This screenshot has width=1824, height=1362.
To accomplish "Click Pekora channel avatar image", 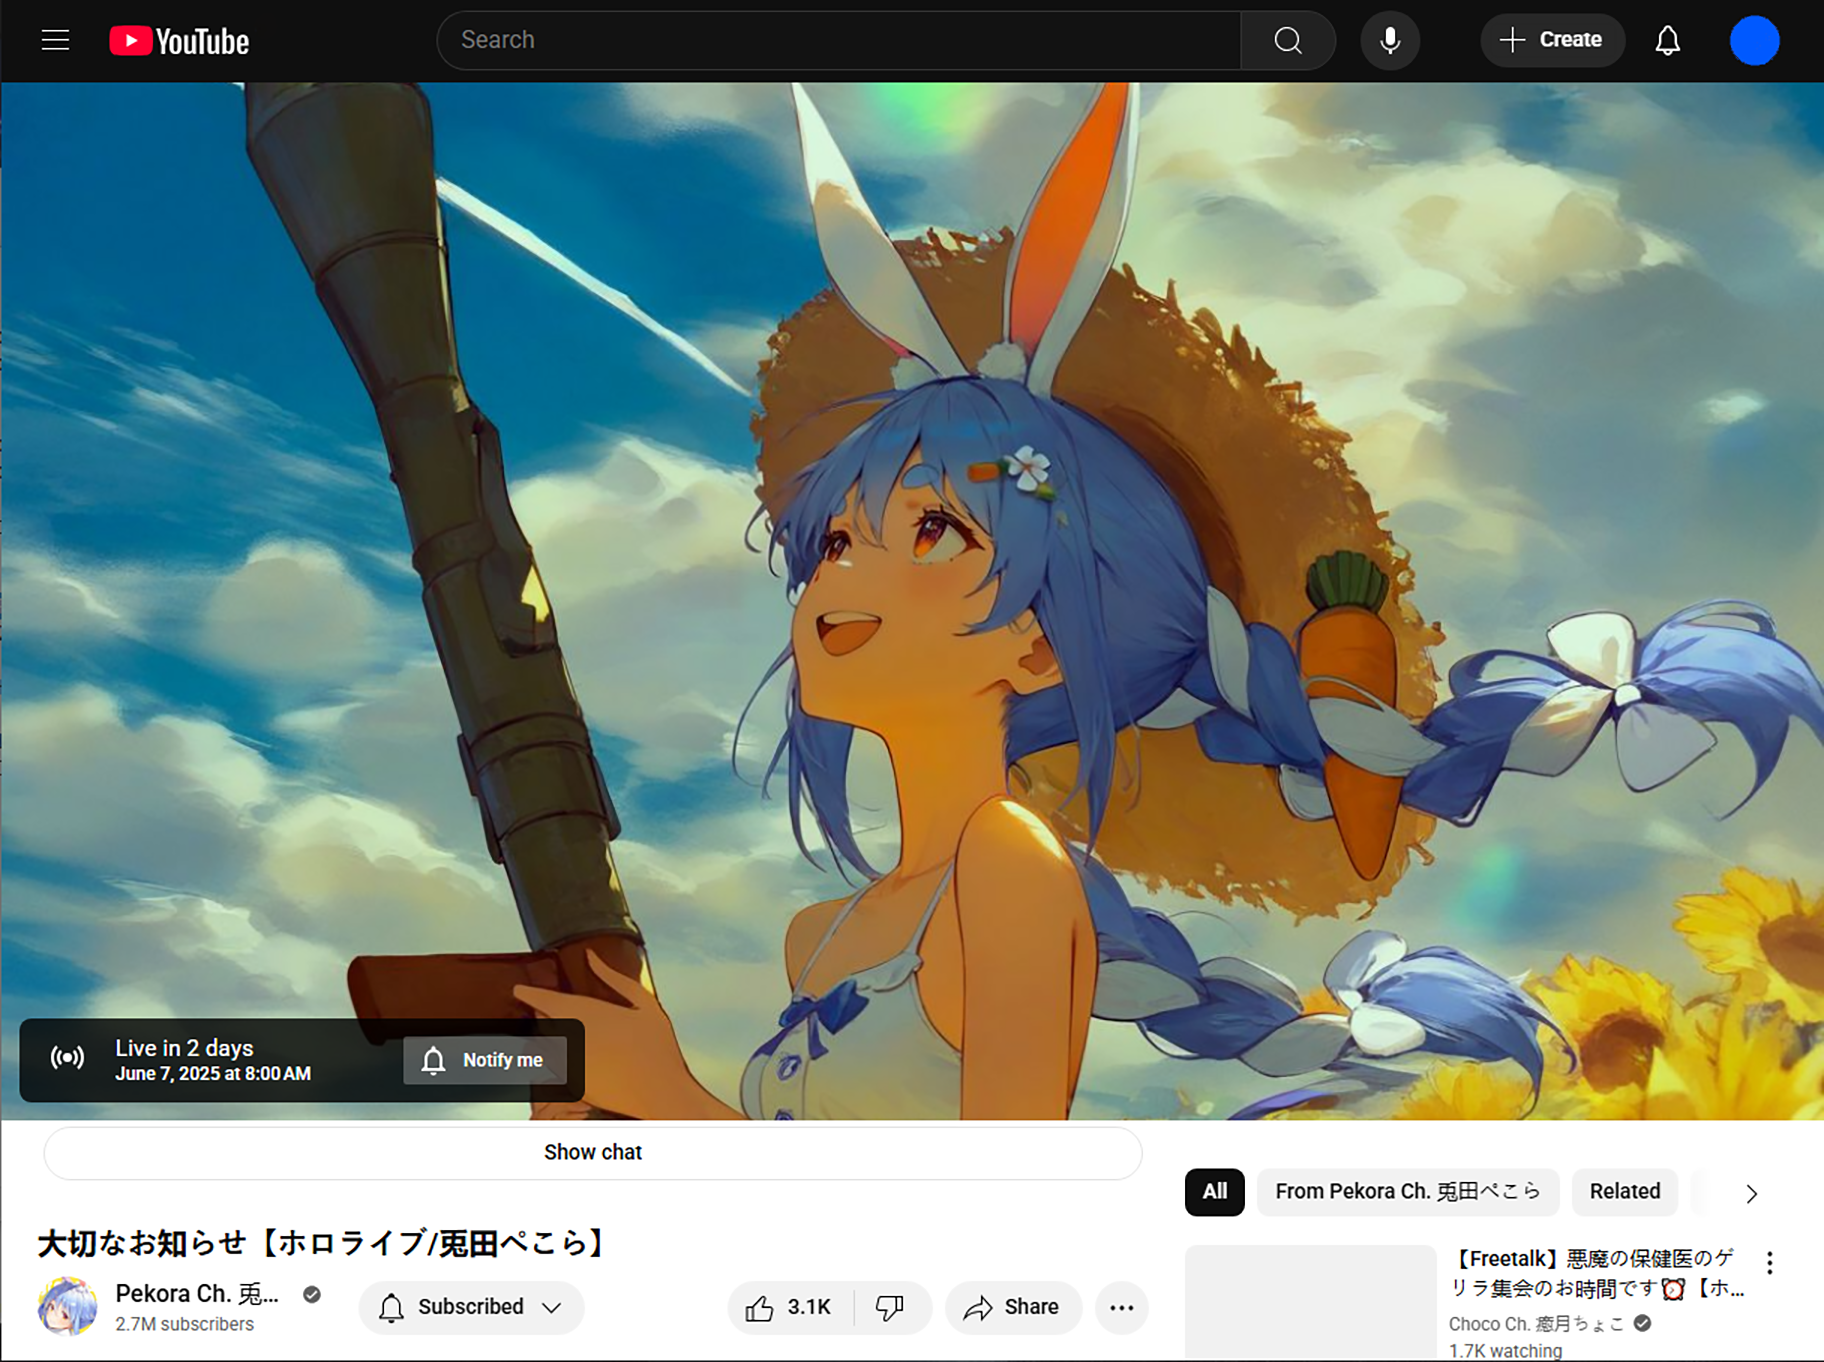I will tap(67, 1306).
